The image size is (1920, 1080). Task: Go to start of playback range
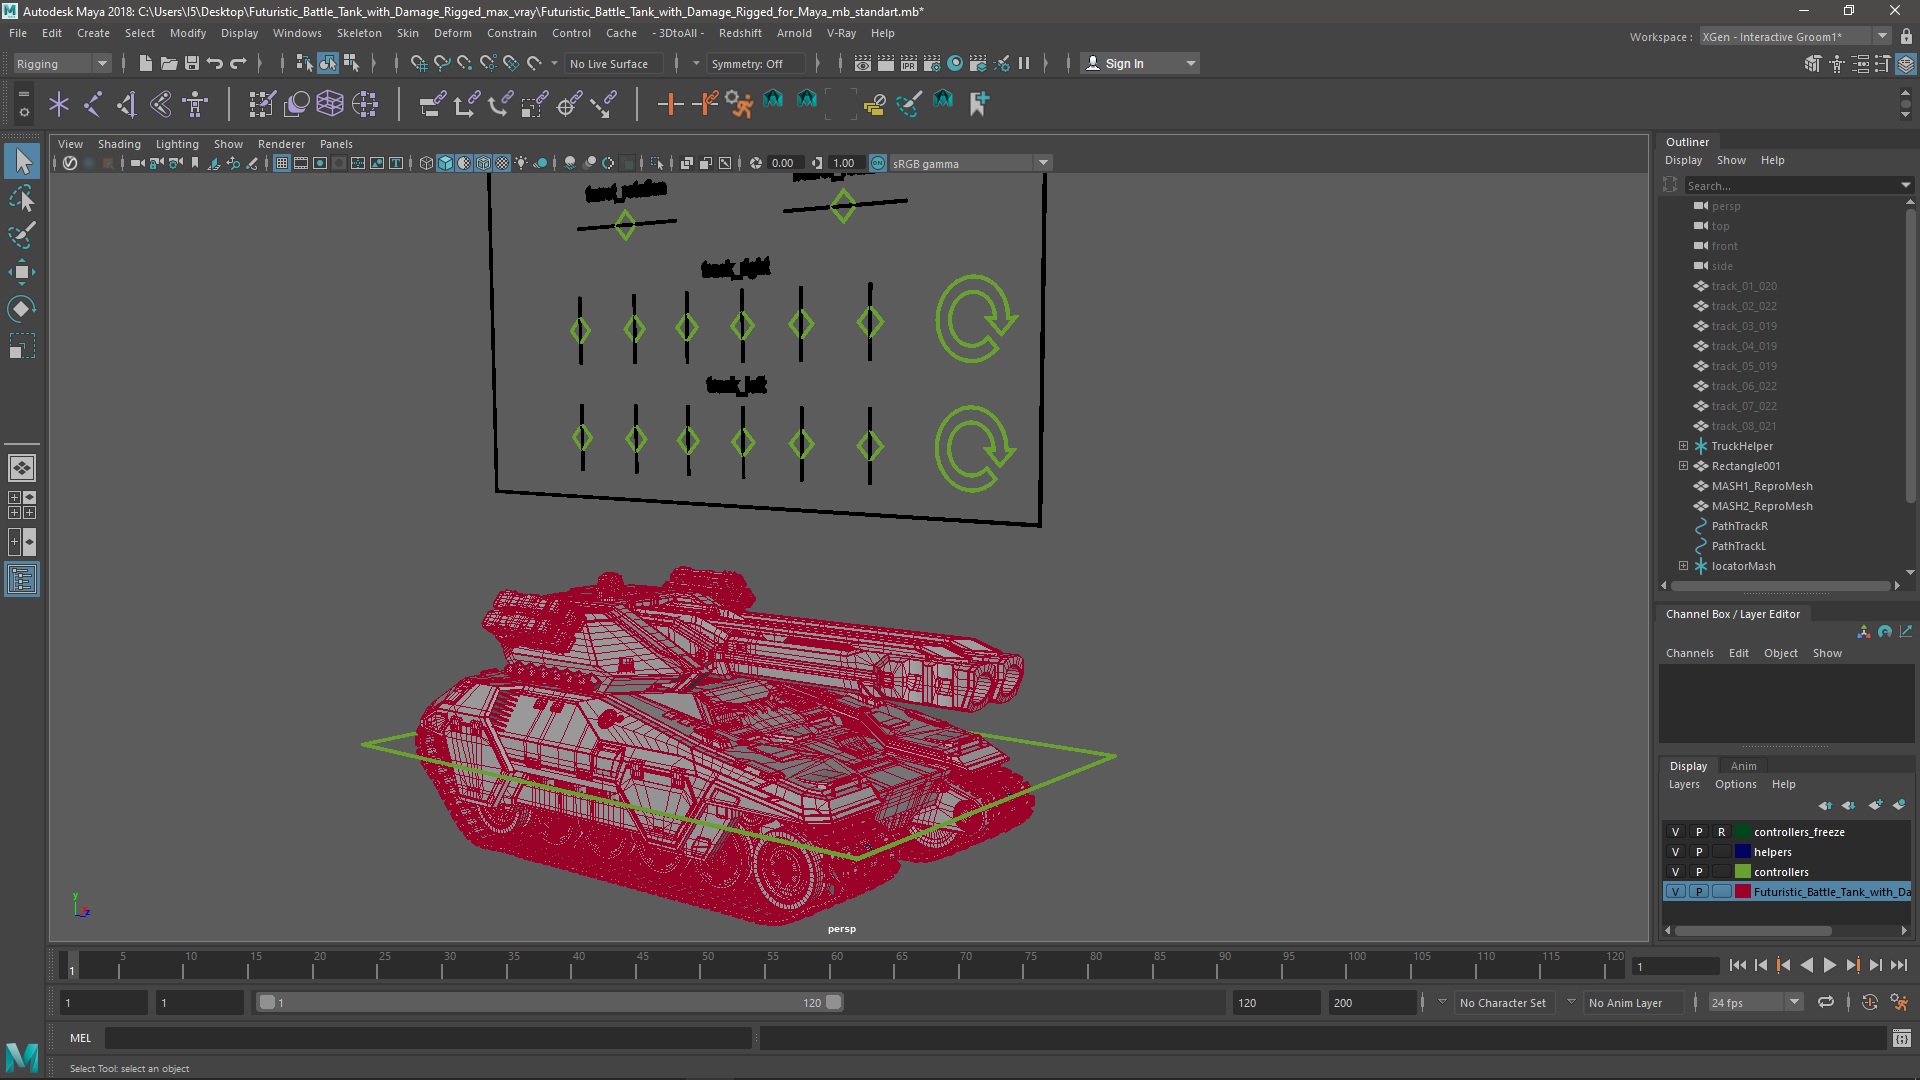1737,965
